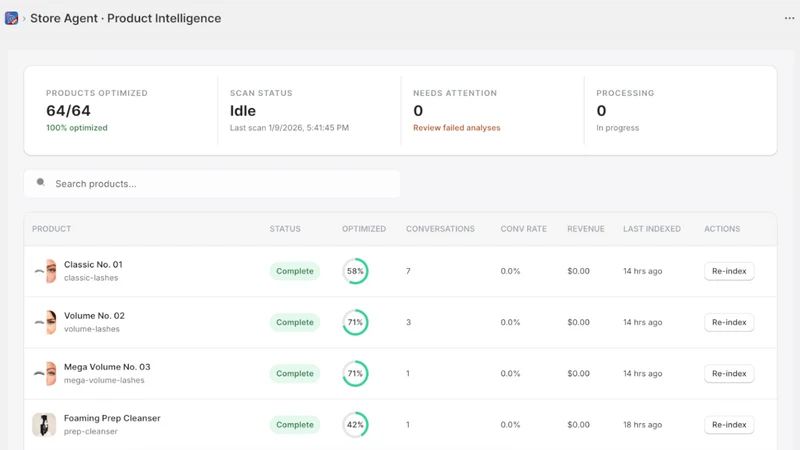
Task: Click the CONVERSATIONS column header
Action: [440, 229]
